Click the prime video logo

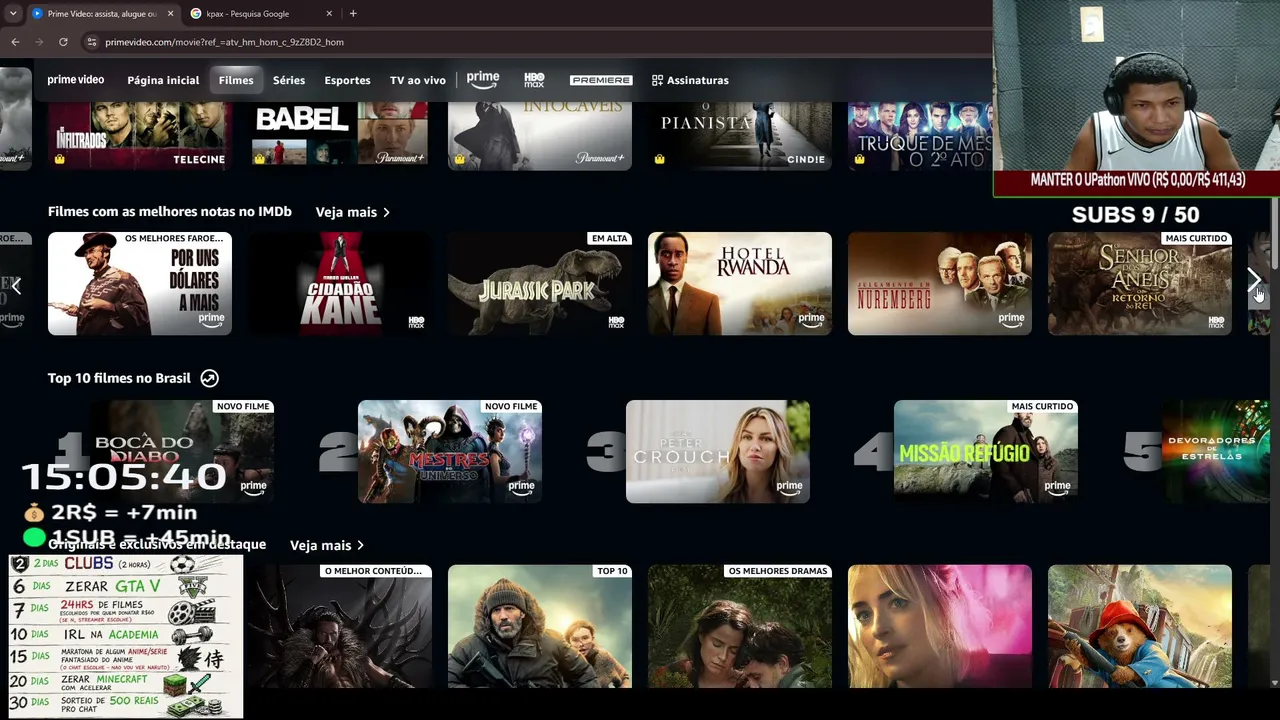click(x=76, y=80)
